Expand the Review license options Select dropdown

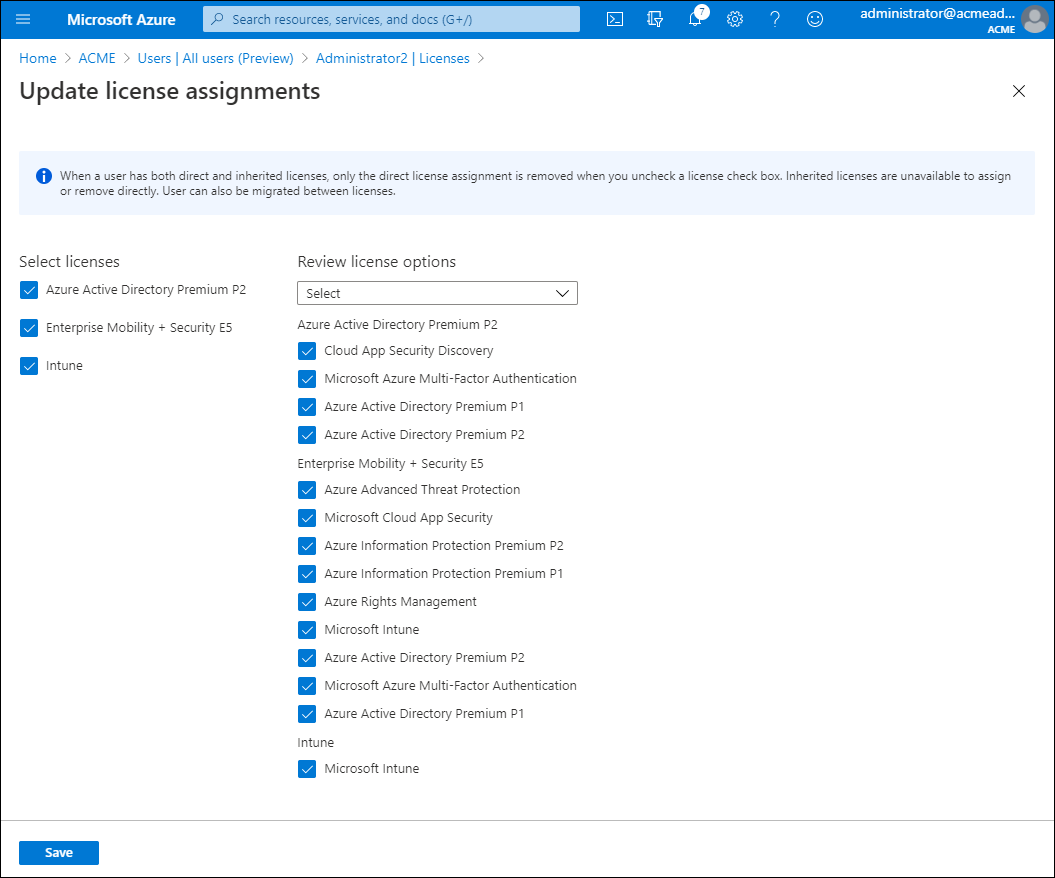[437, 293]
